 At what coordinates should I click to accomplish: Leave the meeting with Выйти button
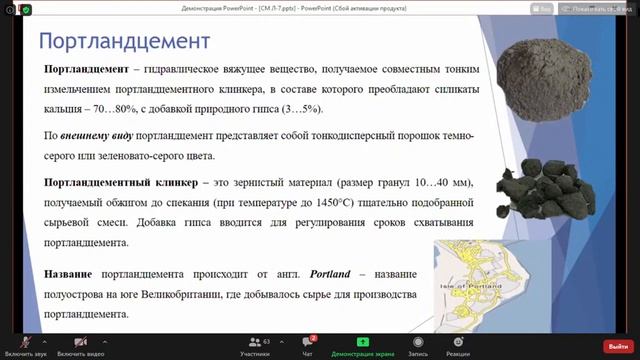point(618,347)
